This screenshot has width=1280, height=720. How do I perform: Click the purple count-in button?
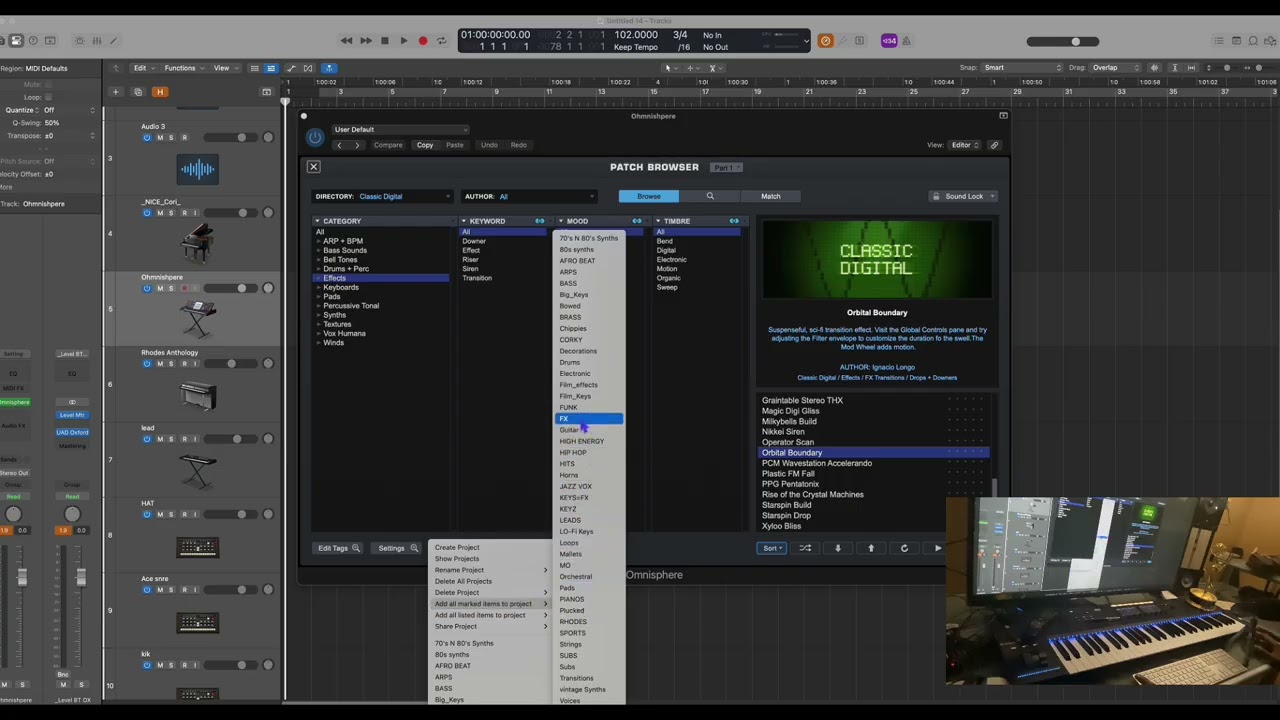[x=889, y=41]
